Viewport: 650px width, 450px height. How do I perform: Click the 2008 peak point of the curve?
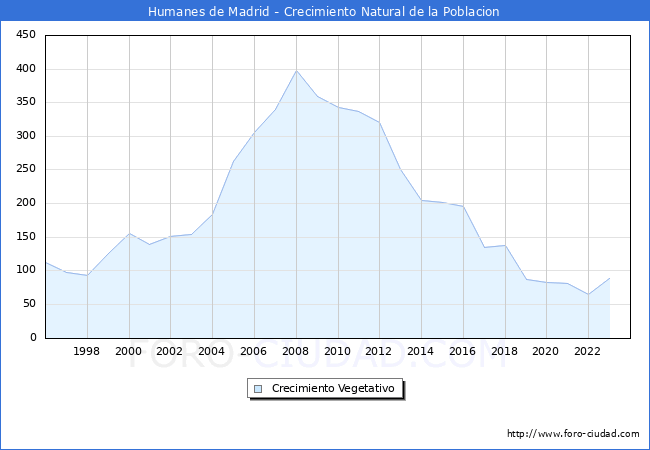click(296, 71)
